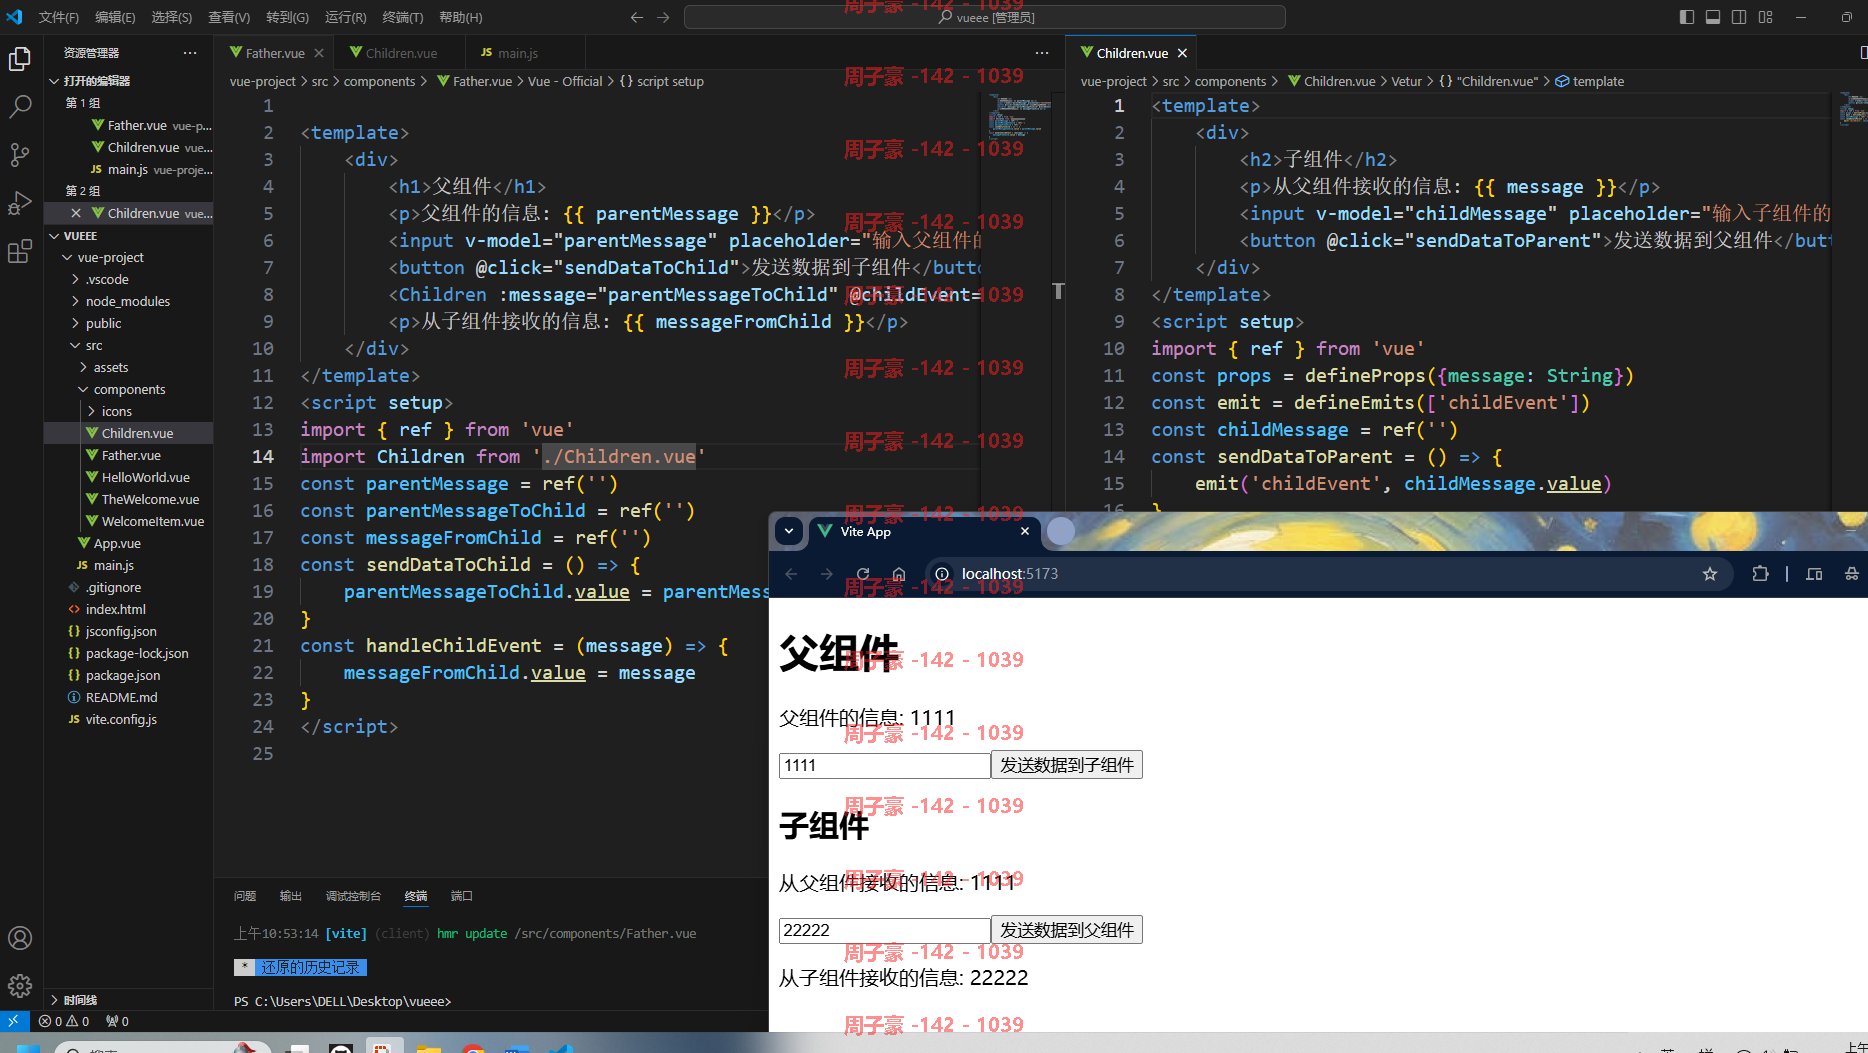Expand the timeline section

(128, 1000)
